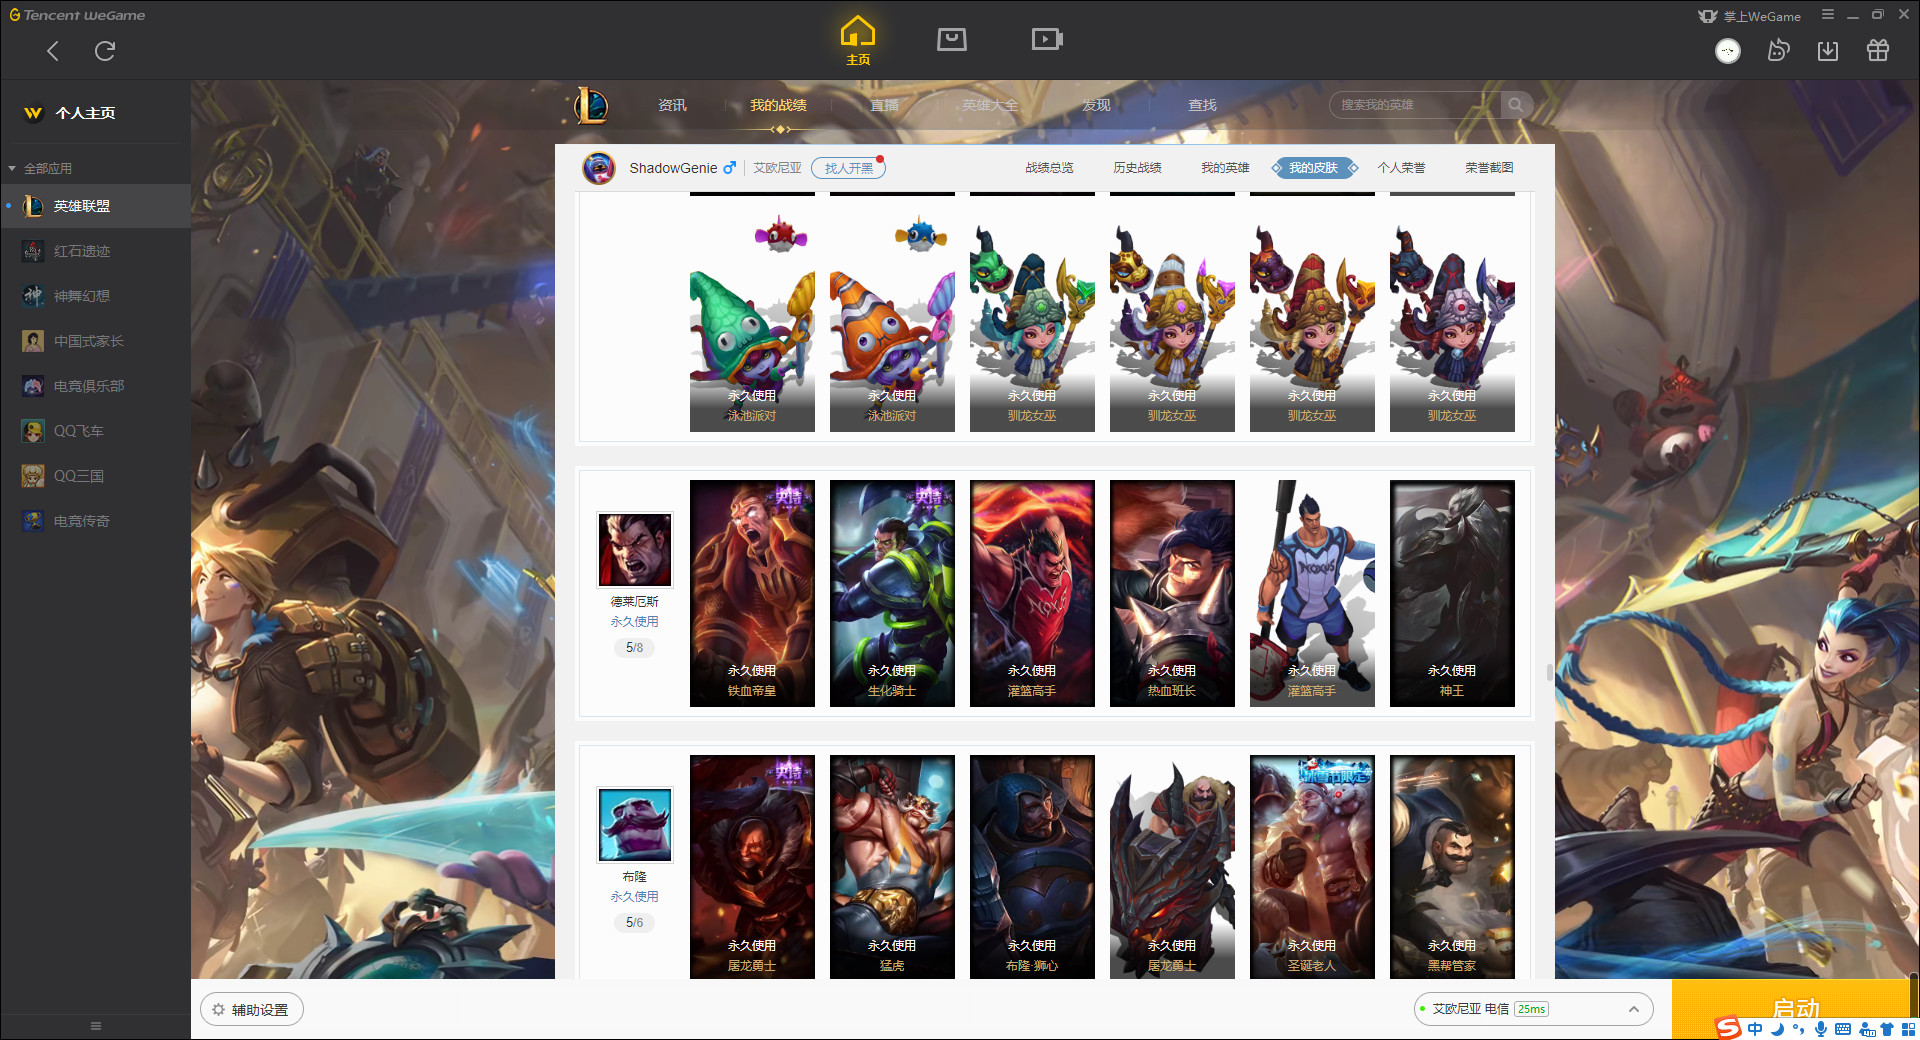This screenshot has height=1040, width=1920.
Task: Click the sidebar bottom hamburger handle
Action: tap(96, 1026)
